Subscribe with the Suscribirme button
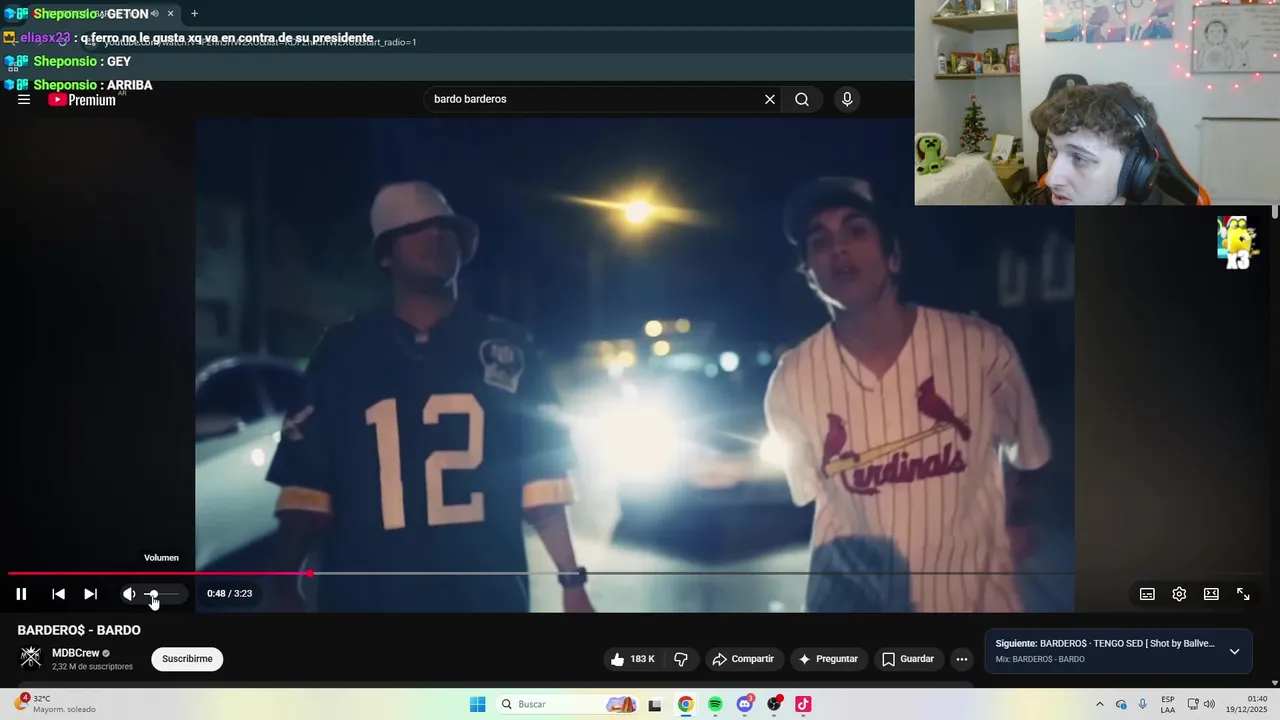The height and width of the screenshot is (720, 1280). point(187,659)
